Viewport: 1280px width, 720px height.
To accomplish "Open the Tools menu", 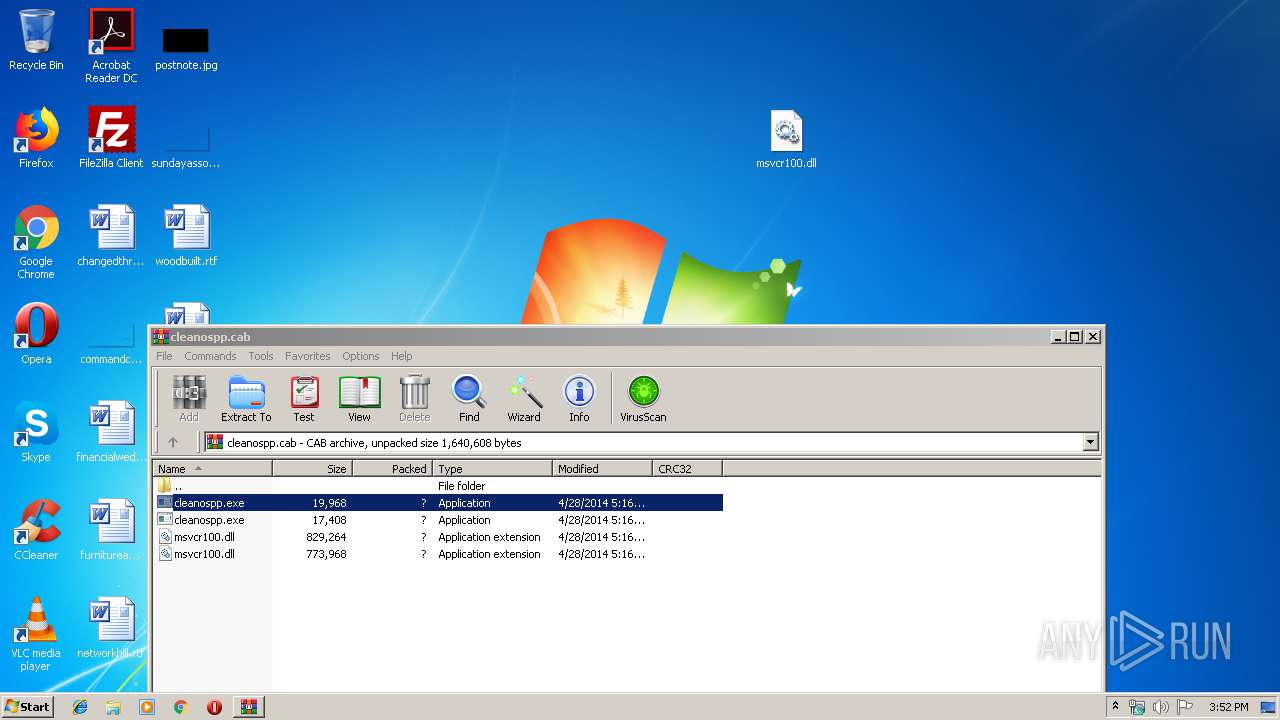I will coord(261,356).
